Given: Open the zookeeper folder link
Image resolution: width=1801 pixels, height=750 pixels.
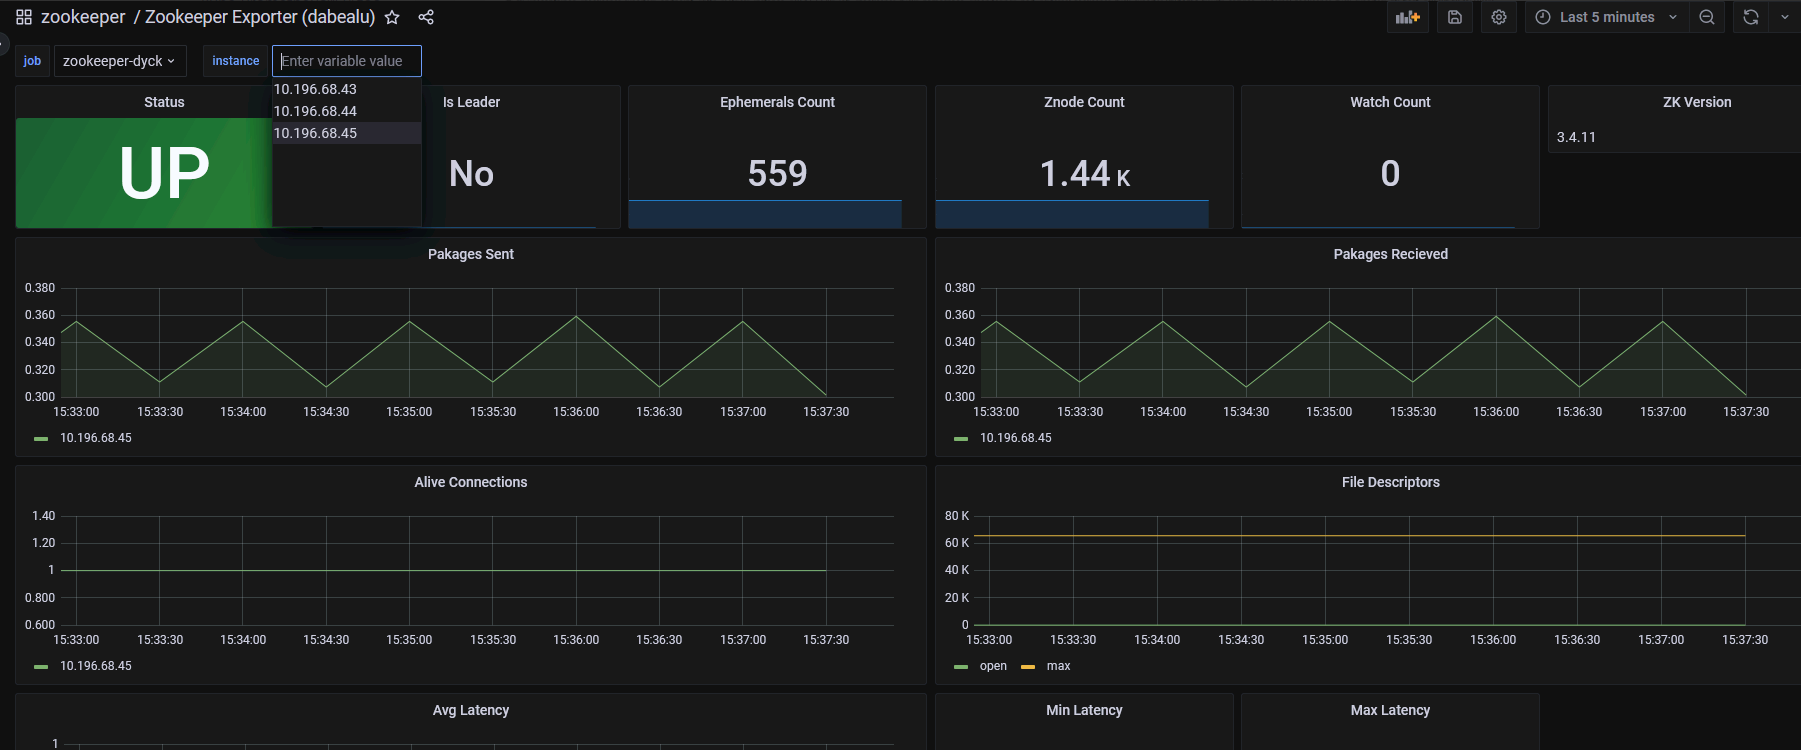Looking at the screenshot, I should [x=83, y=17].
